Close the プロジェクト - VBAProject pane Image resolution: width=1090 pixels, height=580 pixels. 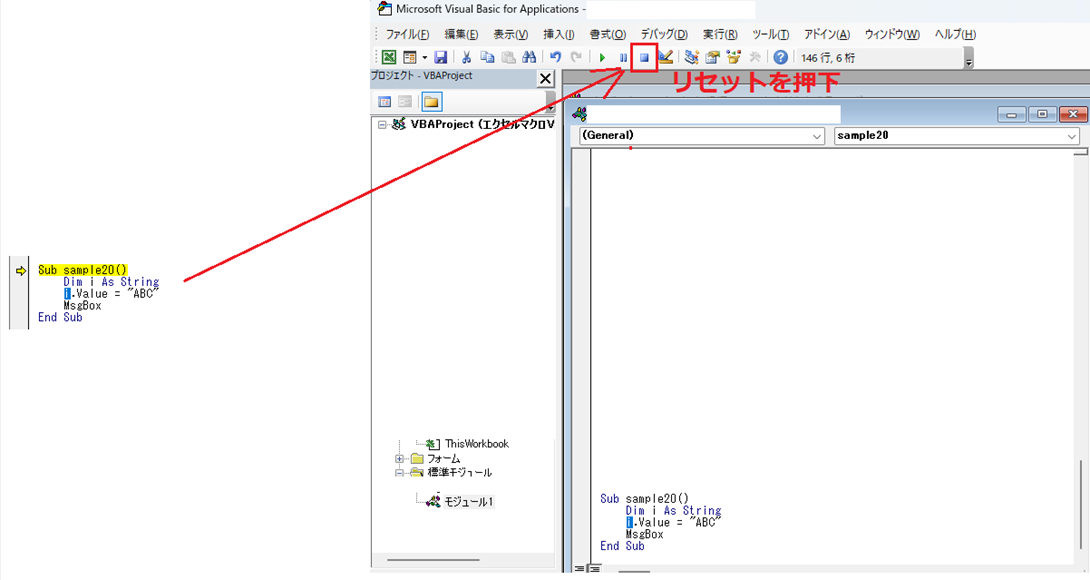[546, 79]
